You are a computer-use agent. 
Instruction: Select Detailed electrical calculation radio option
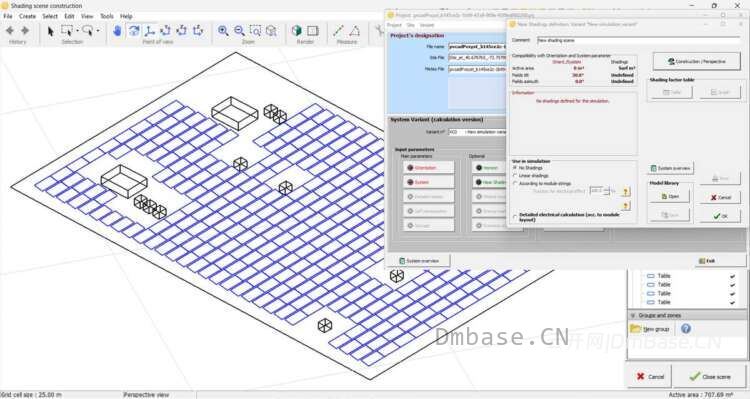pos(515,217)
